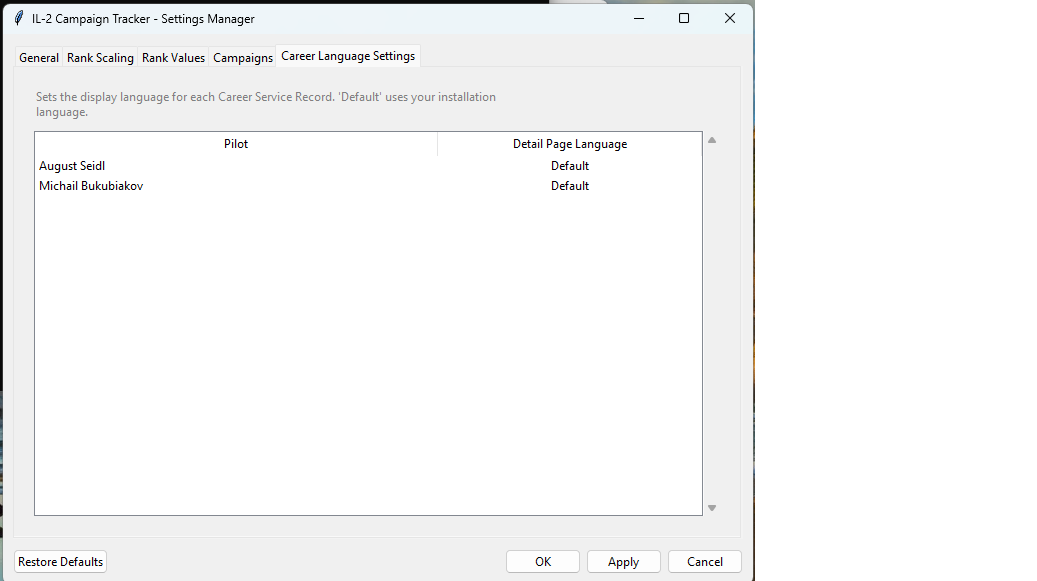Cancel the settings dialog
This screenshot has height=581, width=1037.
click(705, 562)
